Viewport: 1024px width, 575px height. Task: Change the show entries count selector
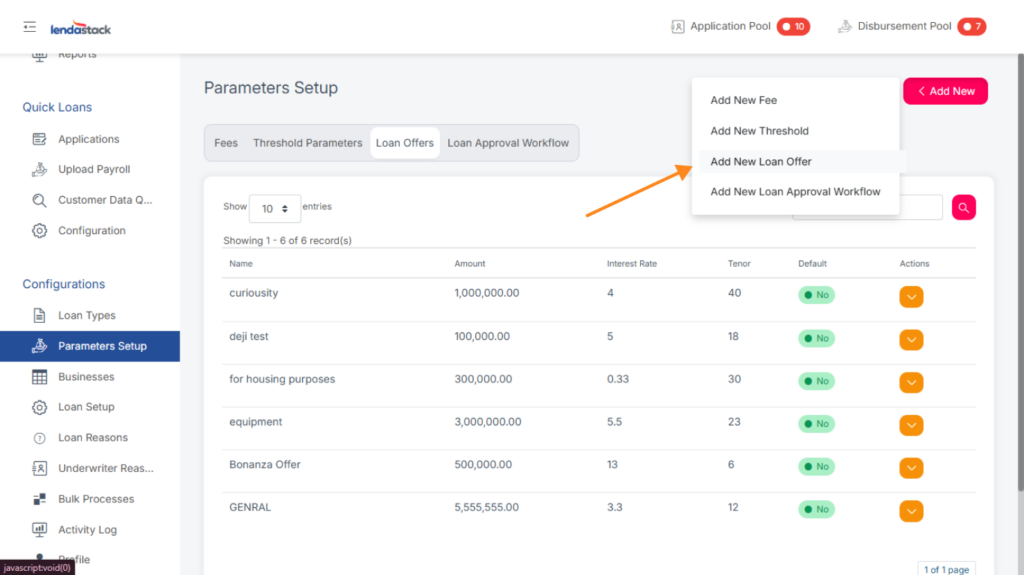coord(274,208)
